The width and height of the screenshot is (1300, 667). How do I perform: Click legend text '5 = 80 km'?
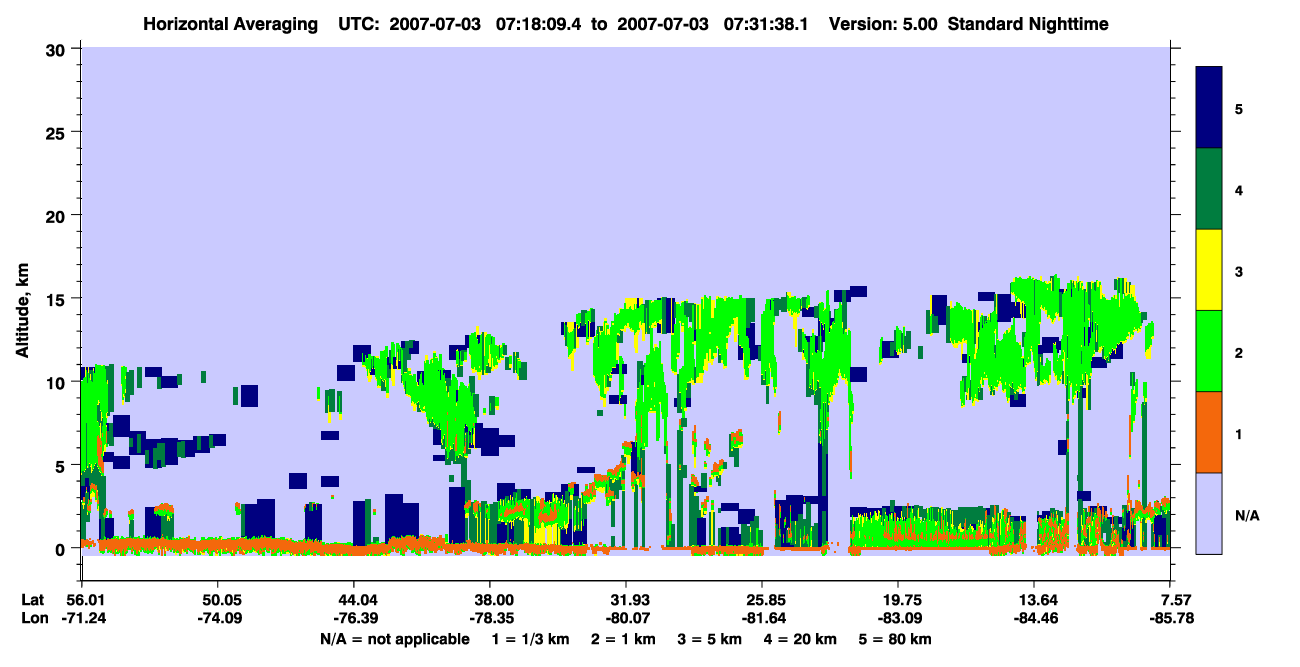coord(897,638)
